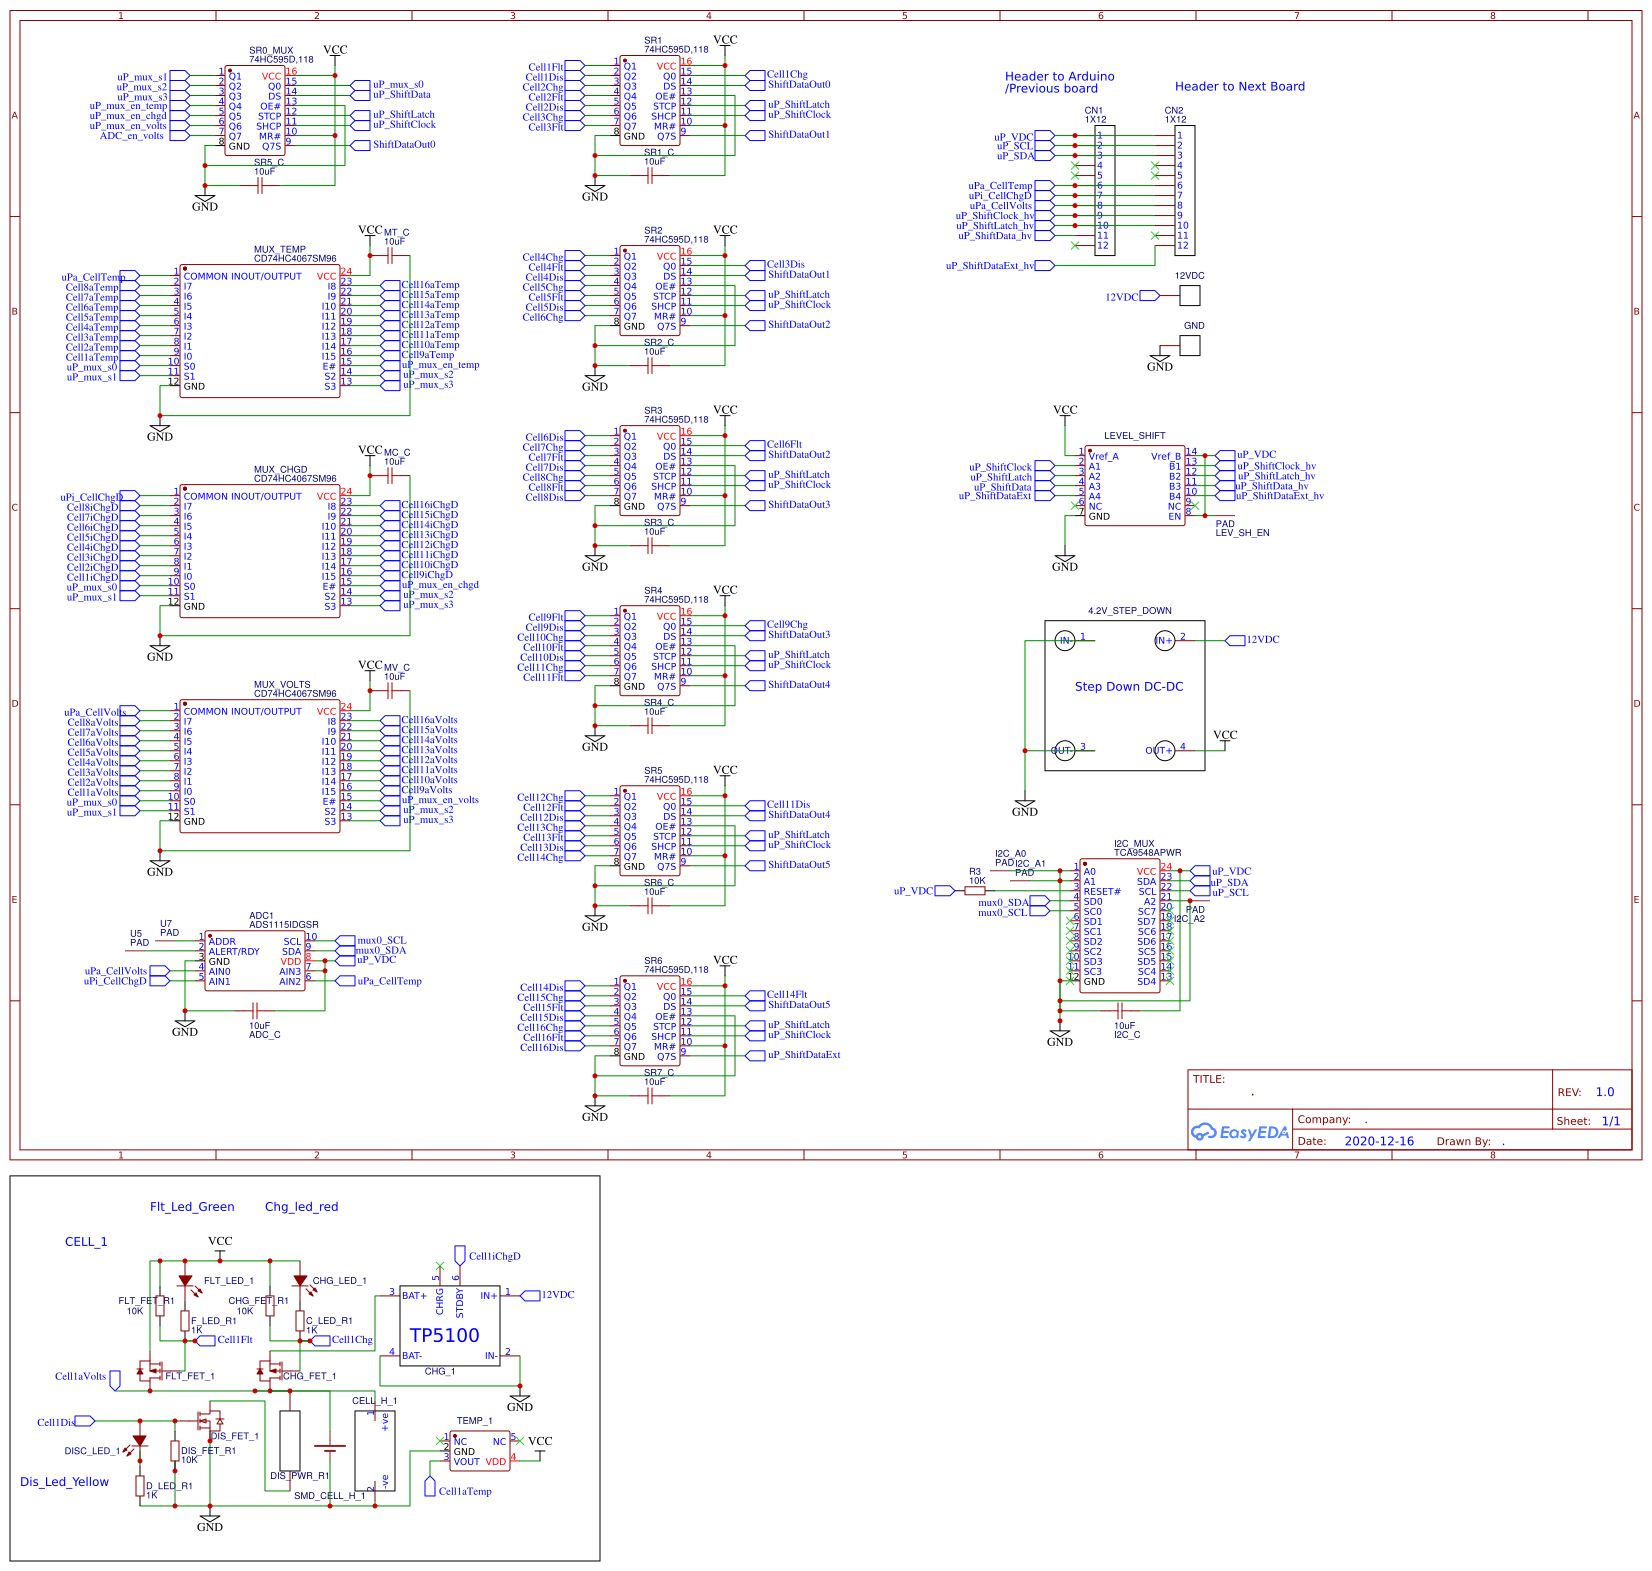The width and height of the screenshot is (1652, 1571).
Task: Click the FLT_LED_1 LED symbol
Action: point(185,1281)
